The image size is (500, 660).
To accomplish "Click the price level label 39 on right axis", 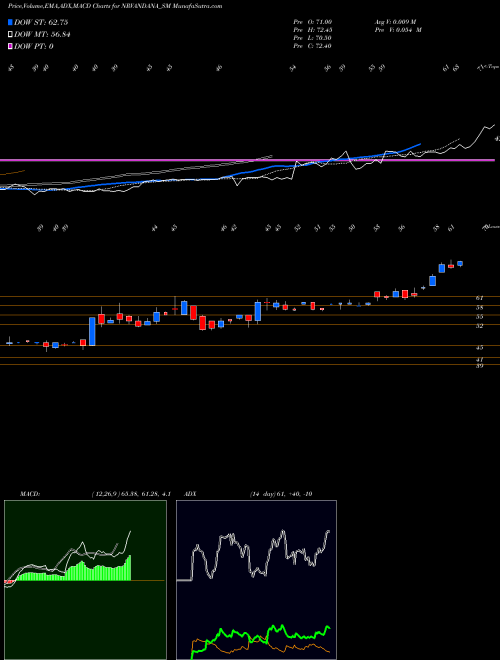I will point(479,366).
